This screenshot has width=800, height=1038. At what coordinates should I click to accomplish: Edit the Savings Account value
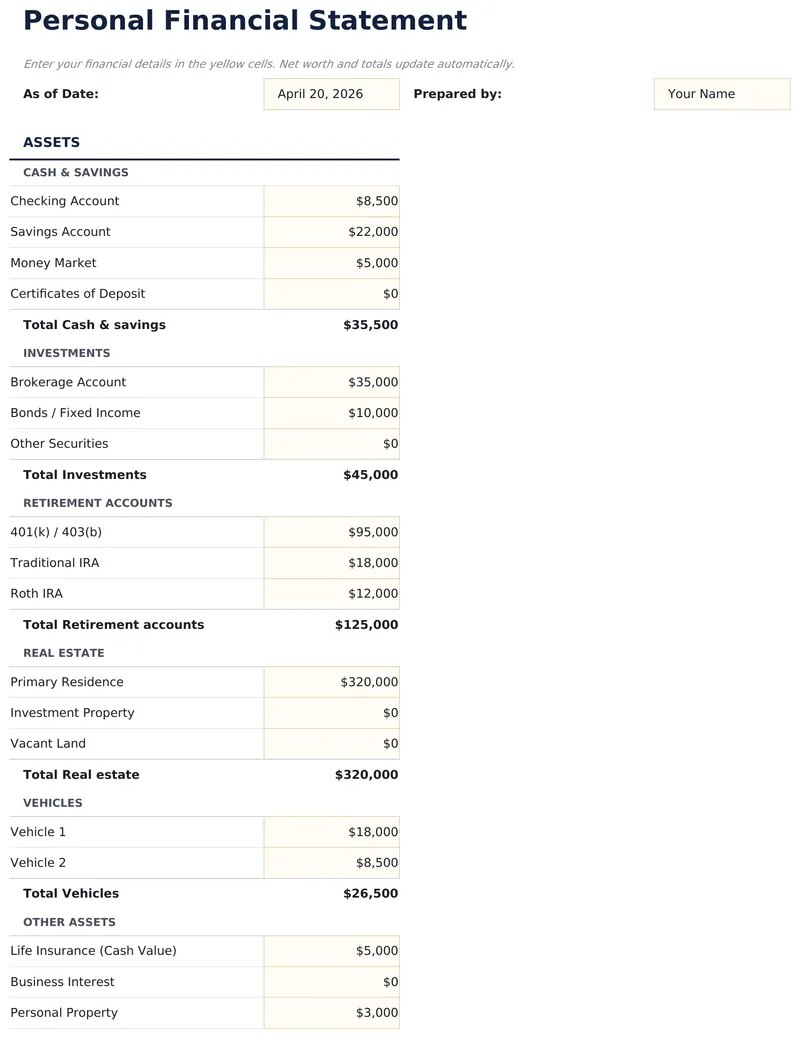point(331,231)
